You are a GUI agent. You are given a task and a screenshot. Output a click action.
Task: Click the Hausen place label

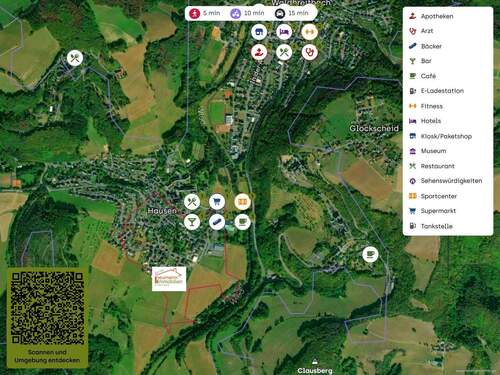click(x=162, y=211)
